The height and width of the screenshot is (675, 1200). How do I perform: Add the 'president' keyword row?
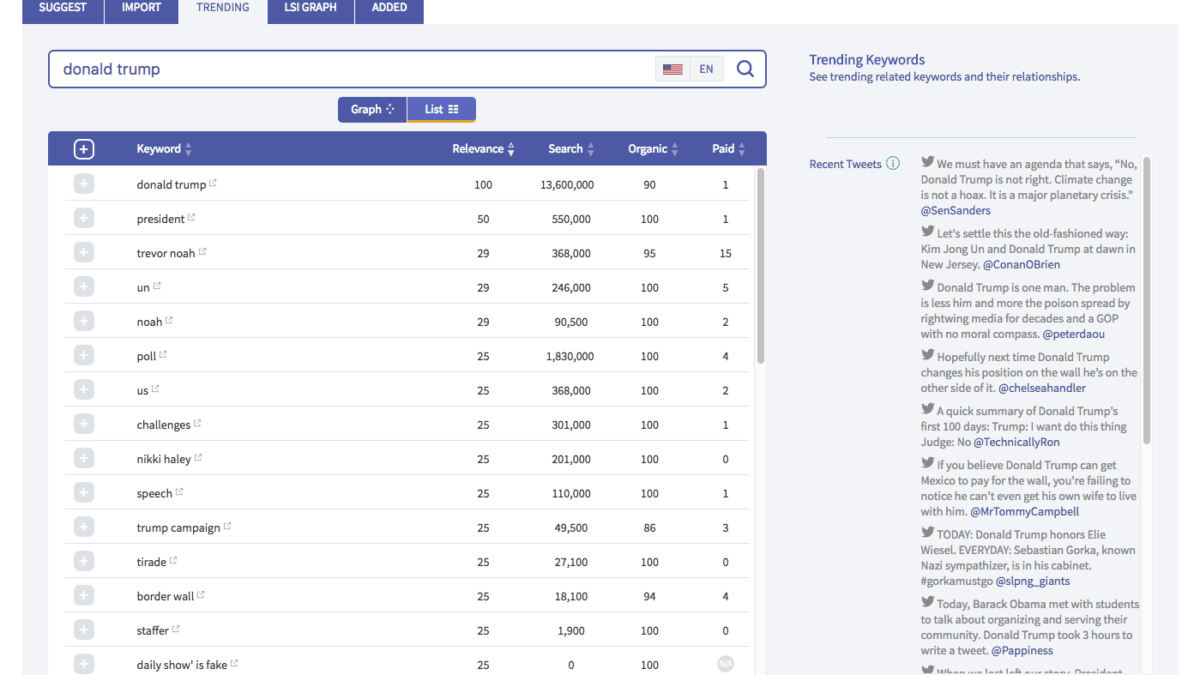coord(84,218)
